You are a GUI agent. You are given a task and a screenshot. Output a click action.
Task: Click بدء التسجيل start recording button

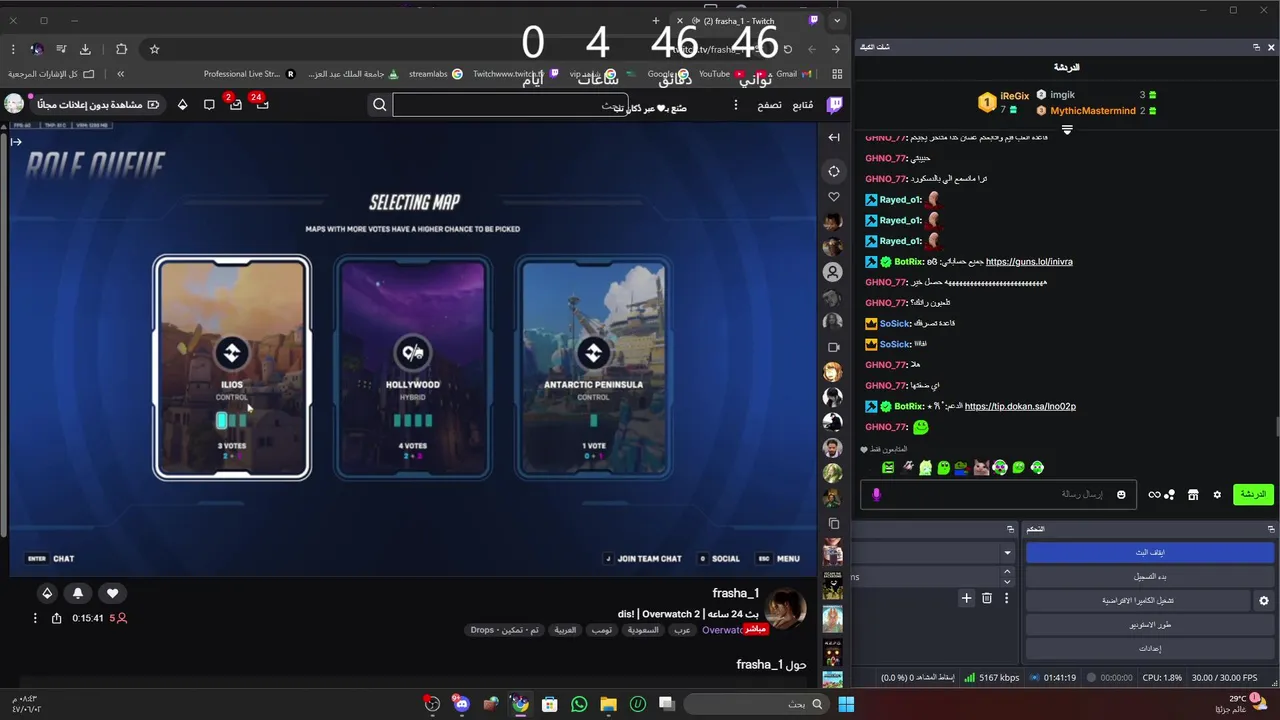1150,577
